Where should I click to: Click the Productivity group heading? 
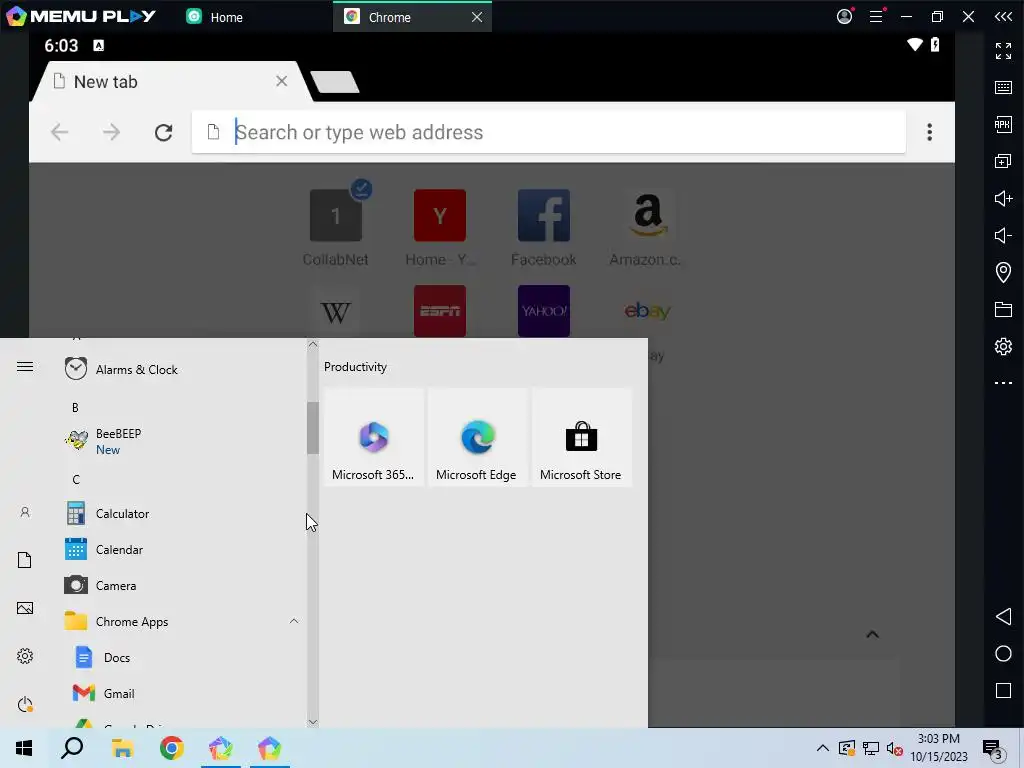355,367
